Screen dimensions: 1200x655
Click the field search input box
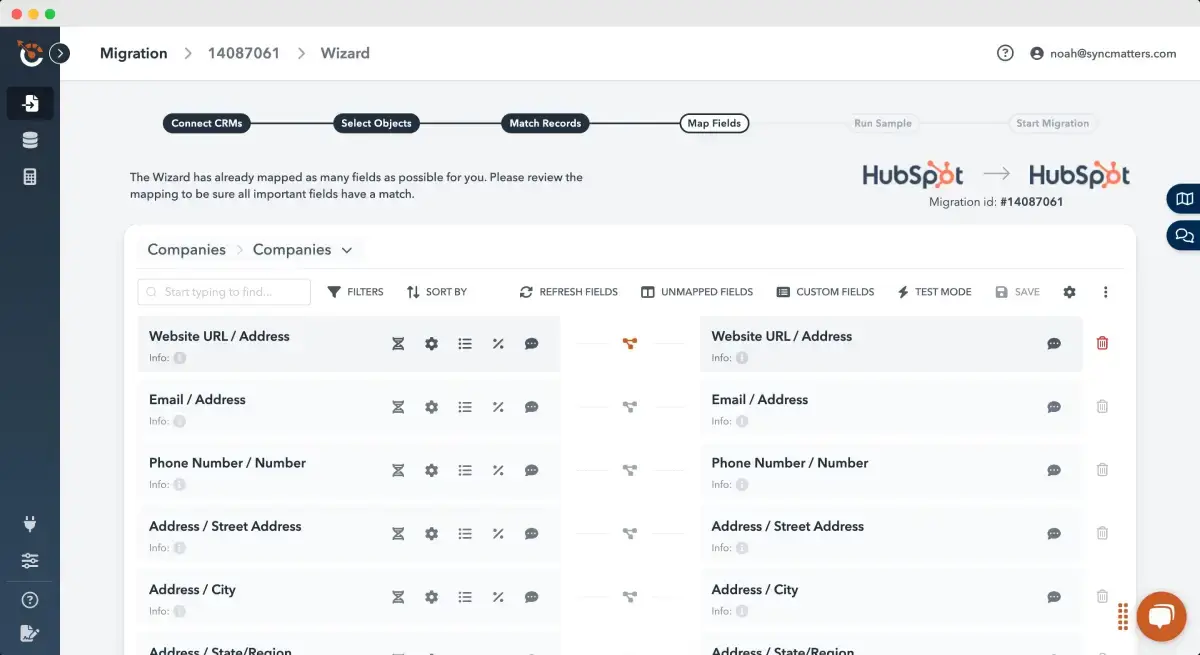point(225,292)
